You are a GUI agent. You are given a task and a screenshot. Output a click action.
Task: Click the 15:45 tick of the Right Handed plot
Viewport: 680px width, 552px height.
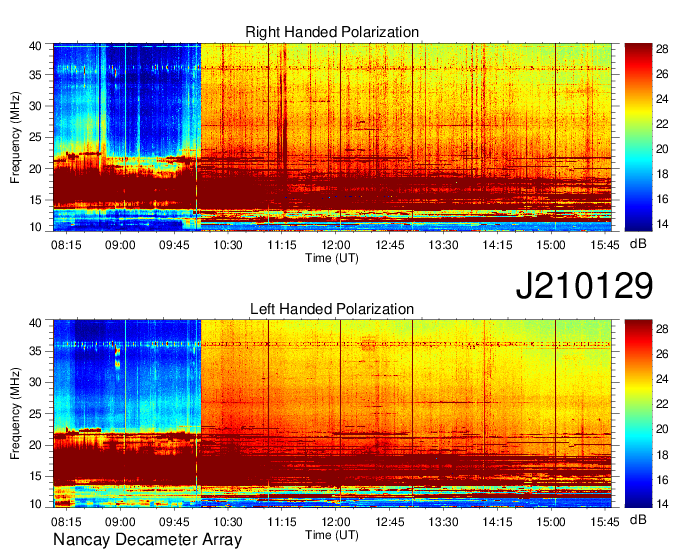pos(605,245)
